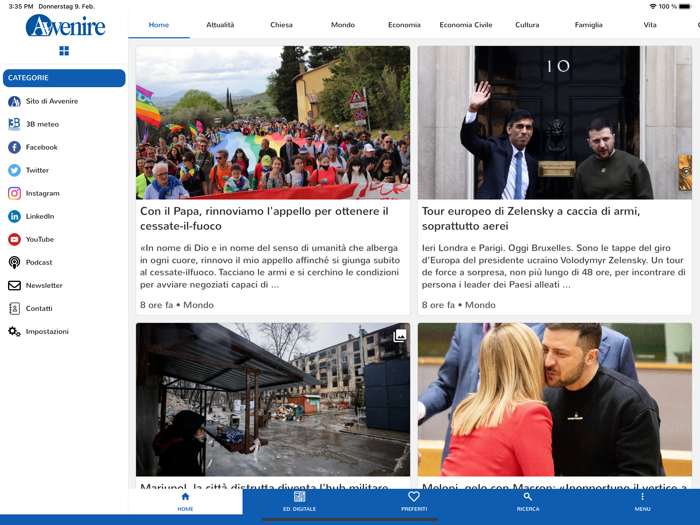This screenshot has height=525, width=700.
Task: Tap the Avvenire logo
Action: coord(65,25)
